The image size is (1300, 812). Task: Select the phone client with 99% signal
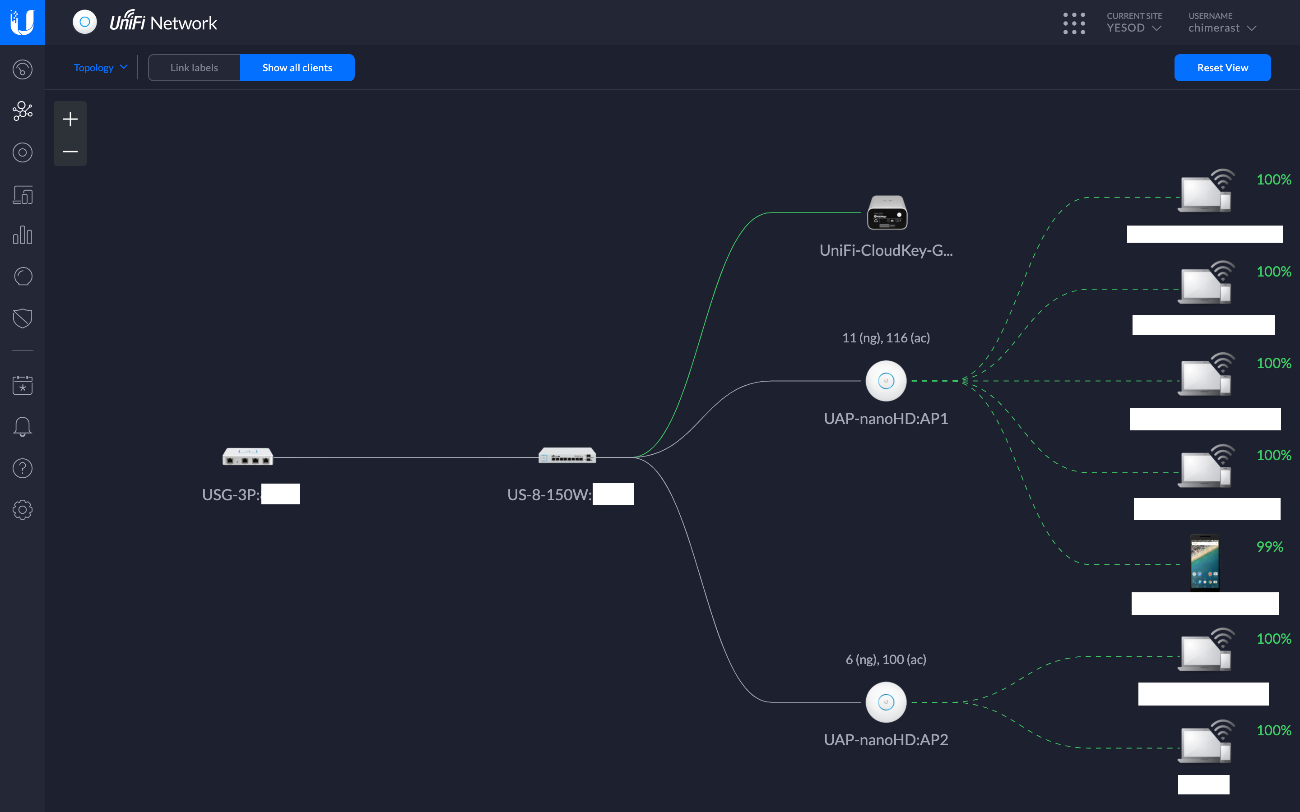[1204, 562]
